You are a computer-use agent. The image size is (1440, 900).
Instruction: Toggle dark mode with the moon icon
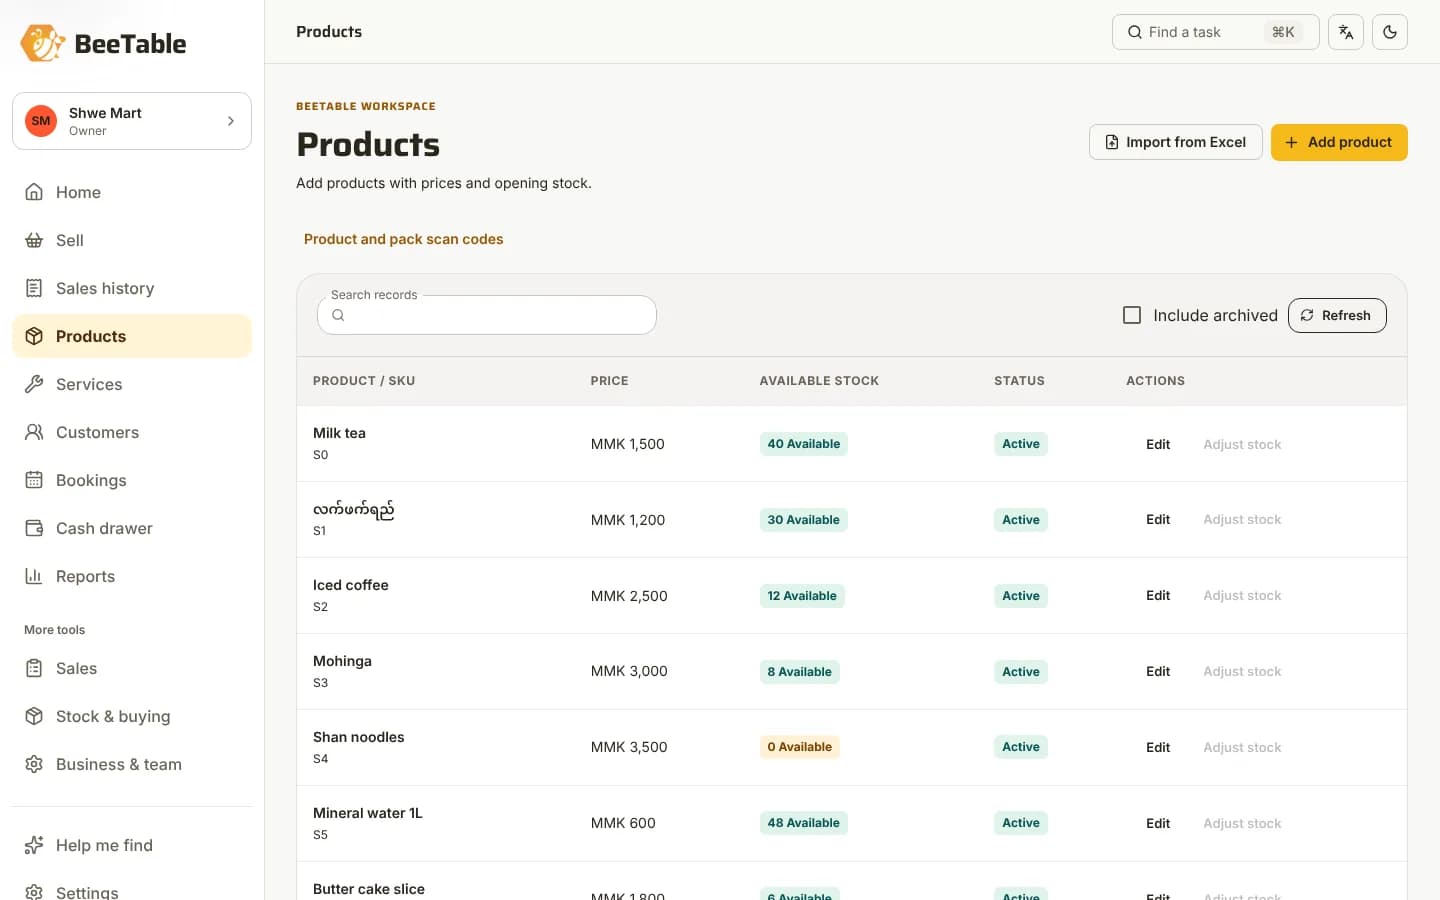point(1390,32)
